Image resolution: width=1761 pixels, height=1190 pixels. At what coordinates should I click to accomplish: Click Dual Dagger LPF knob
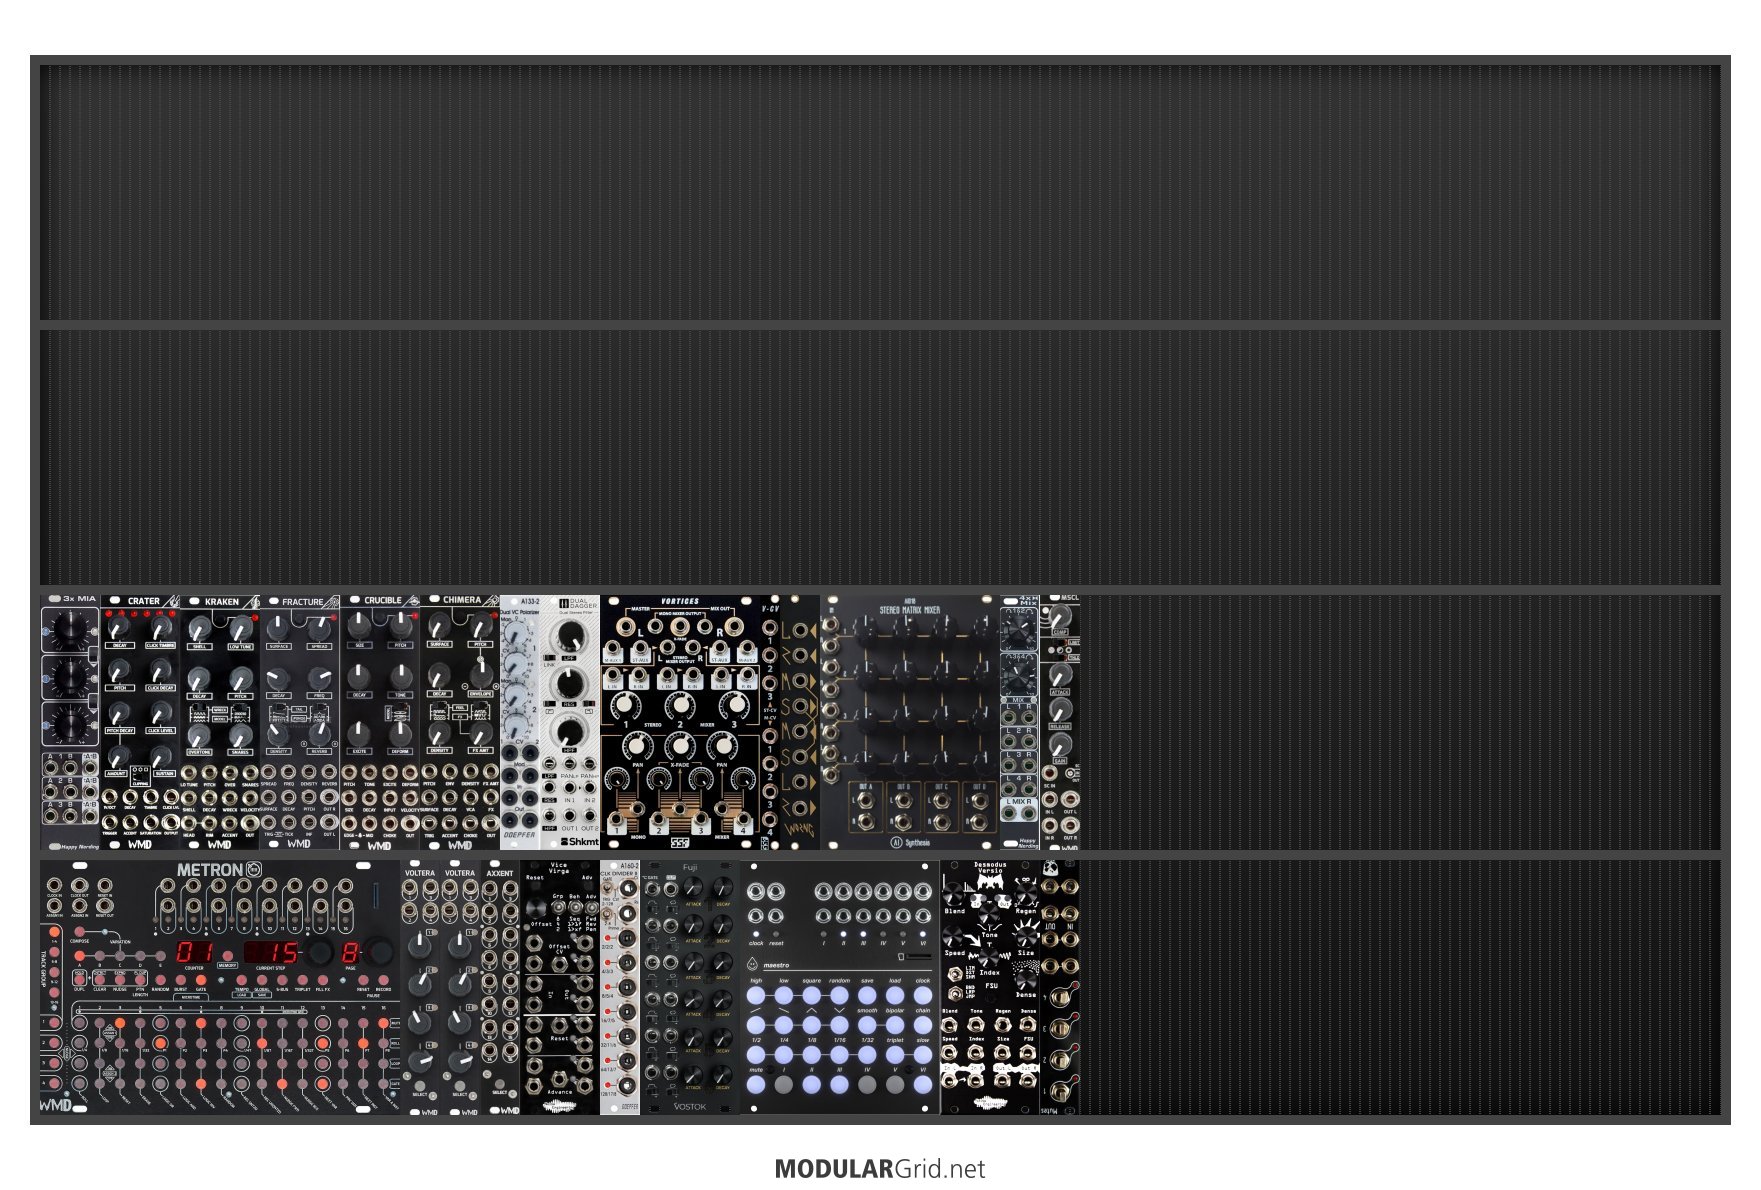tap(569, 636)
